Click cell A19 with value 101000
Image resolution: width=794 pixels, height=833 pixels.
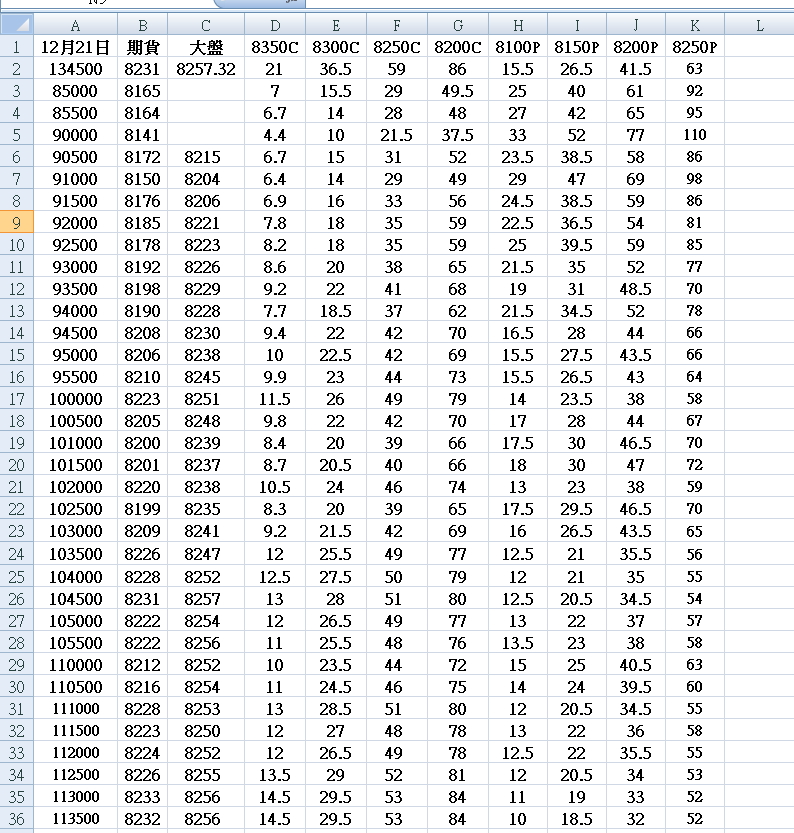[x=75, y=443]
